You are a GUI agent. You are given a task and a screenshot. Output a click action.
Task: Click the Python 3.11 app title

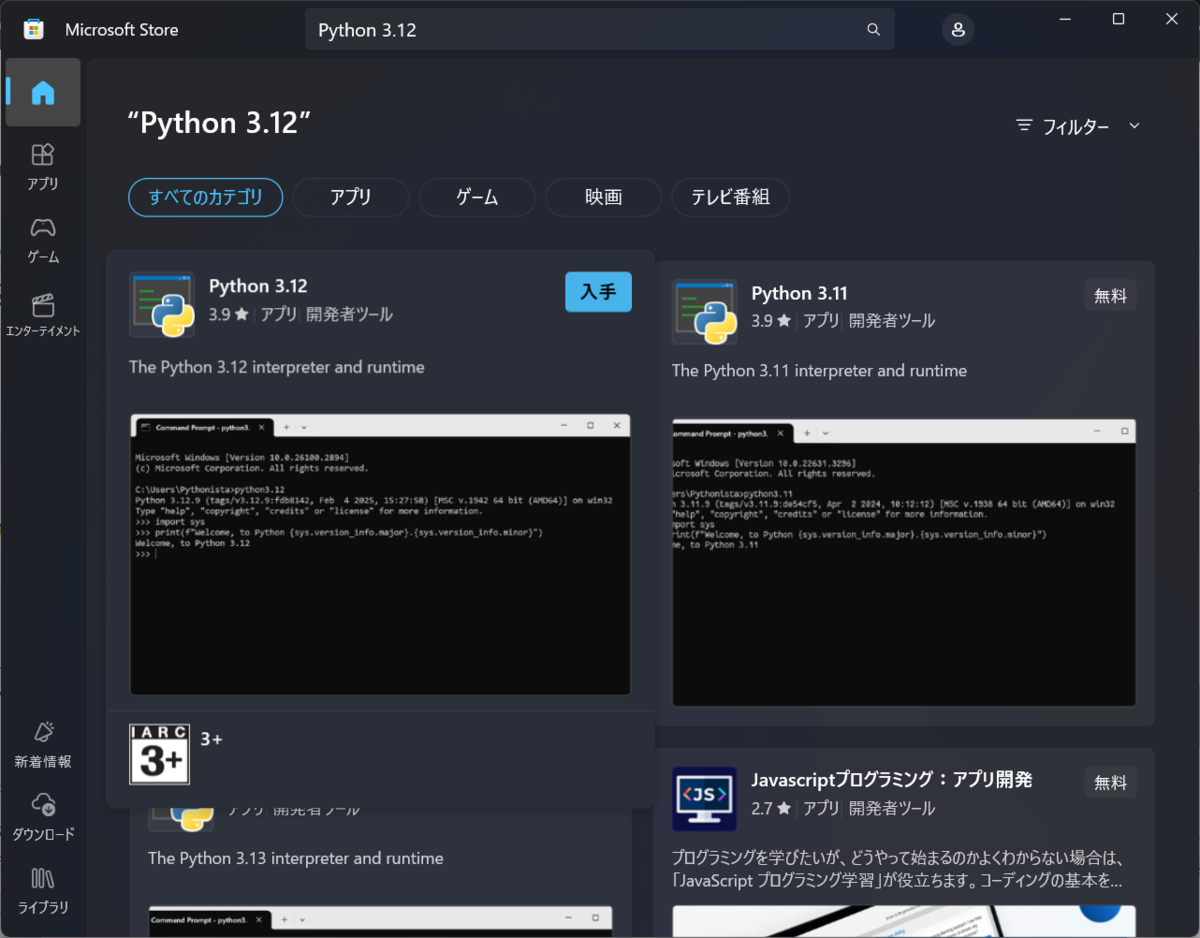click(799, 293)
